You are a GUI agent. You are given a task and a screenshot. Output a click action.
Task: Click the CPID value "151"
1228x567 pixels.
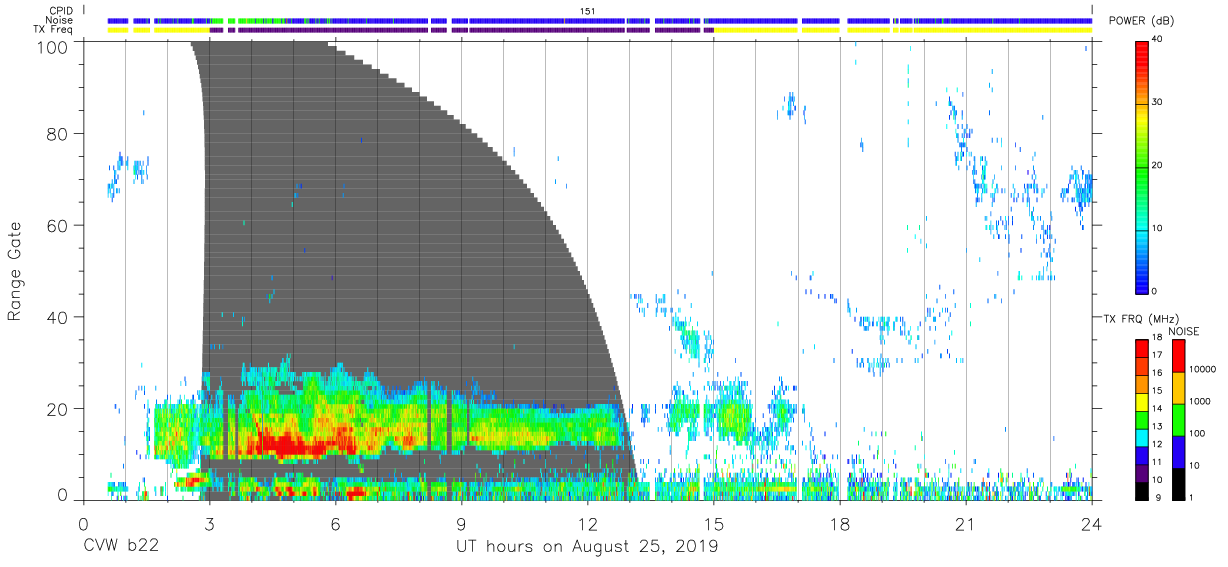587,10
